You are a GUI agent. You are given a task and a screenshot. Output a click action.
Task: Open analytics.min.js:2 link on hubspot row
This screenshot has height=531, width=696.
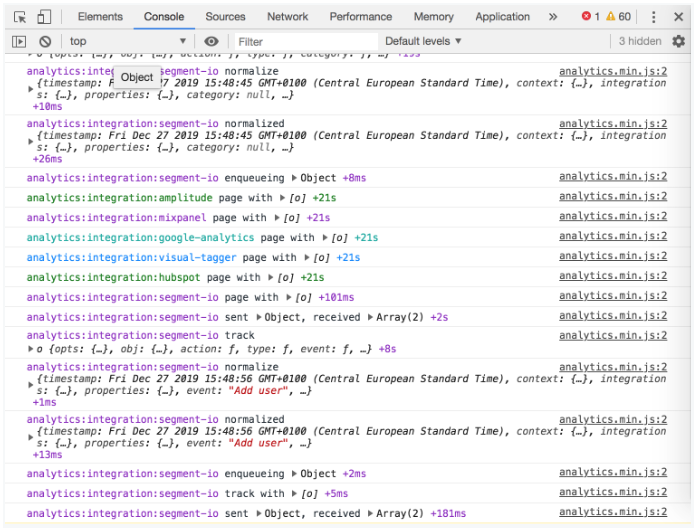pos(612,277)
